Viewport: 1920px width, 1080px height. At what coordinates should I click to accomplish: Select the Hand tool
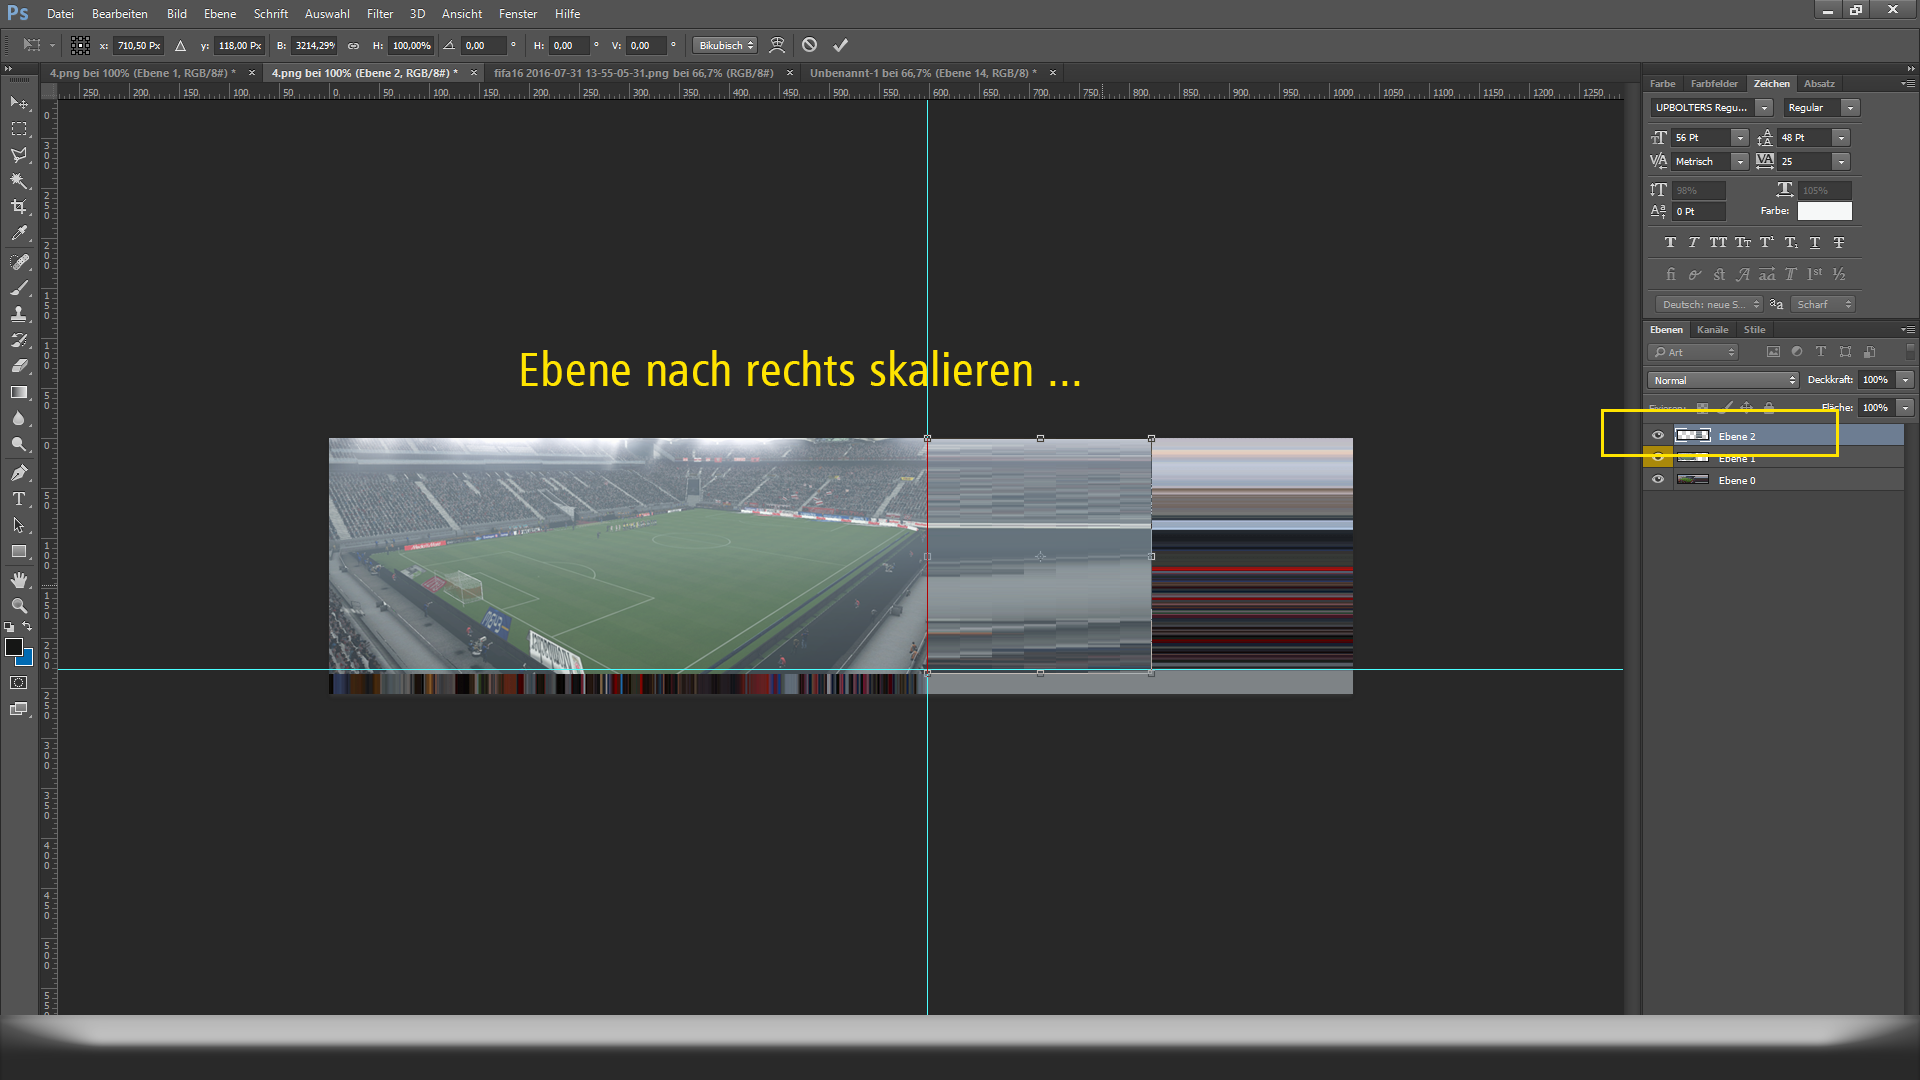19,580
